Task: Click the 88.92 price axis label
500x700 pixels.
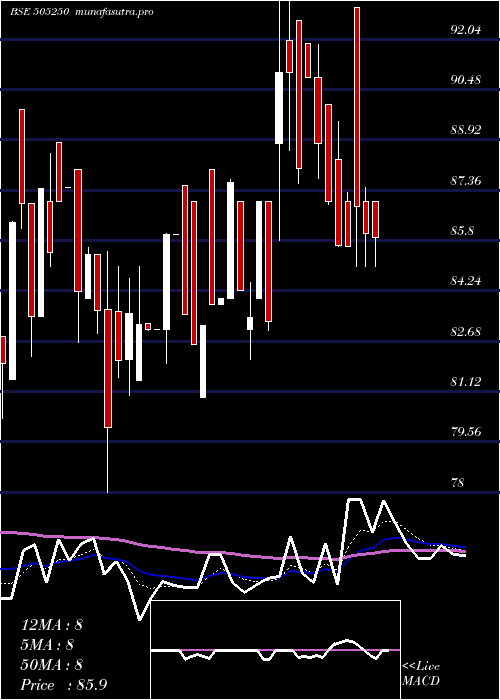Action: 467,130
